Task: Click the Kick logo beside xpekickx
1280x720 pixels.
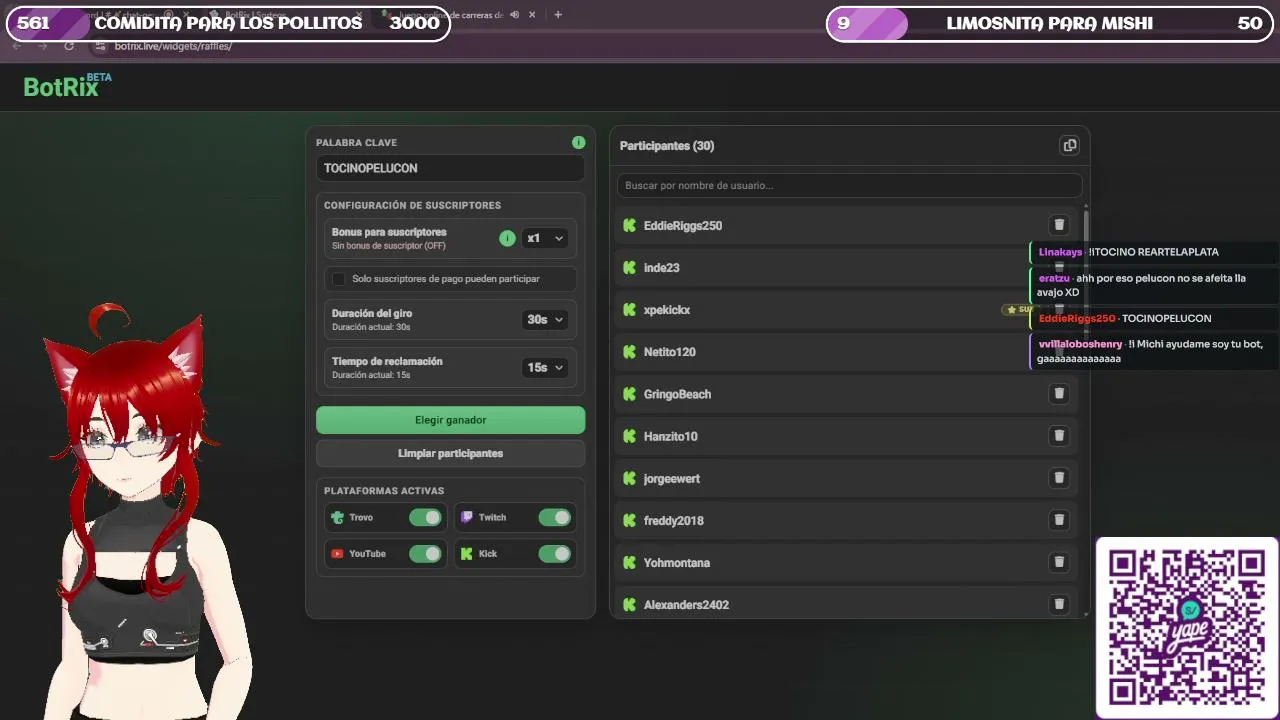Action: [629, 310]
